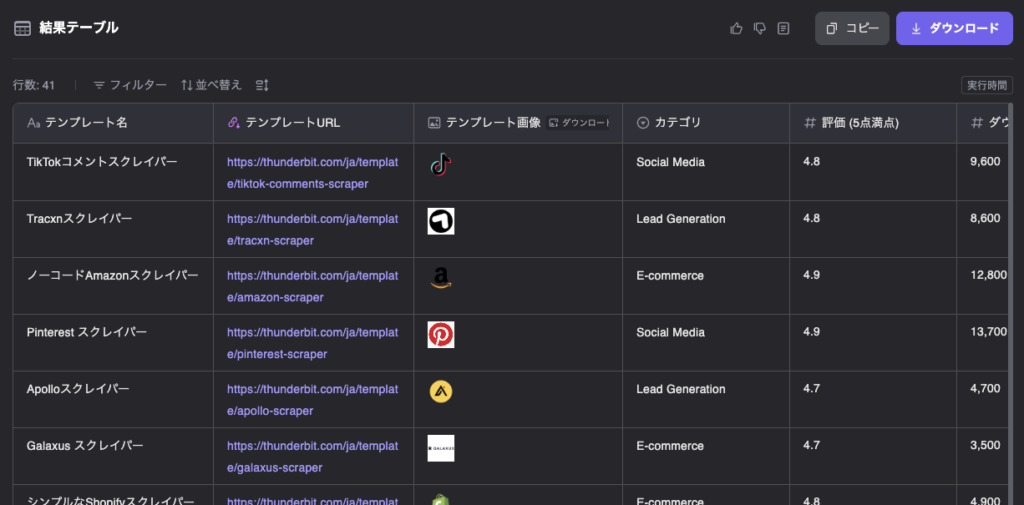
Task: Click the Amazon logo image
Action: (x=440, y=278)
